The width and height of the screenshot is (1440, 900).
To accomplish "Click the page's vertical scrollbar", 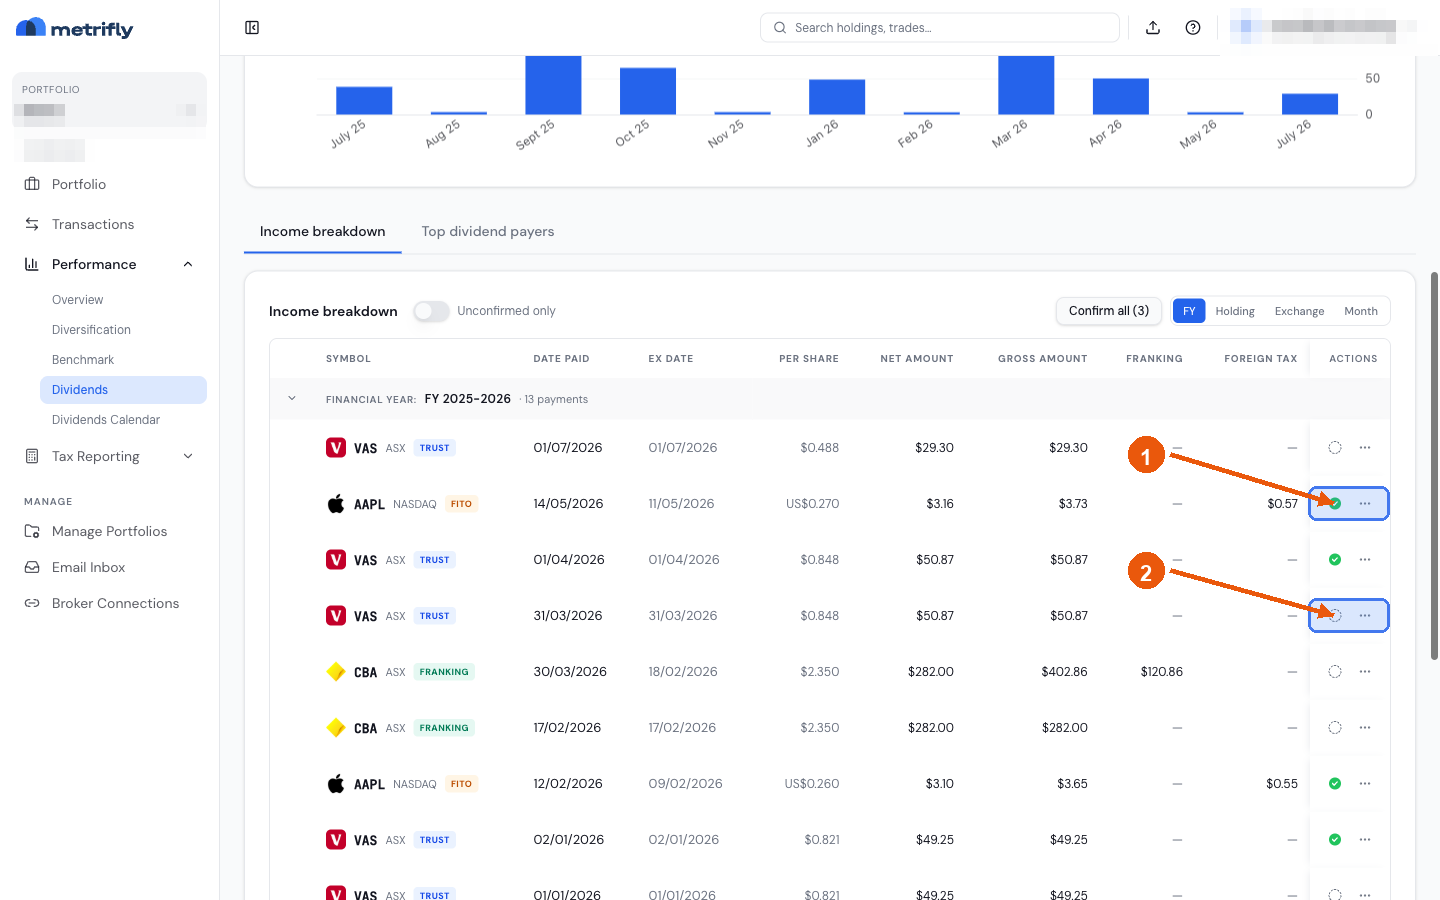I will tap(1434, 465).
